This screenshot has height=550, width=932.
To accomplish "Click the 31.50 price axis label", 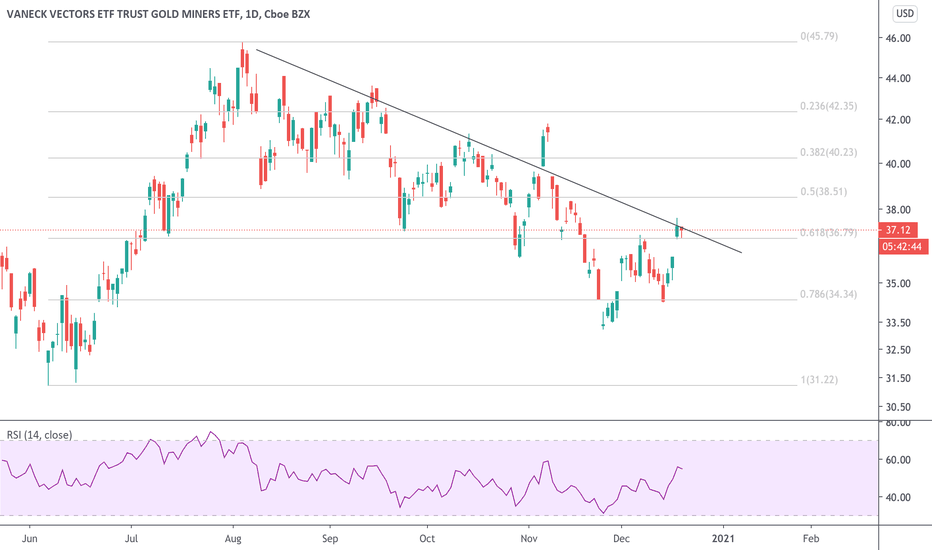I will [x=898, y=378].
